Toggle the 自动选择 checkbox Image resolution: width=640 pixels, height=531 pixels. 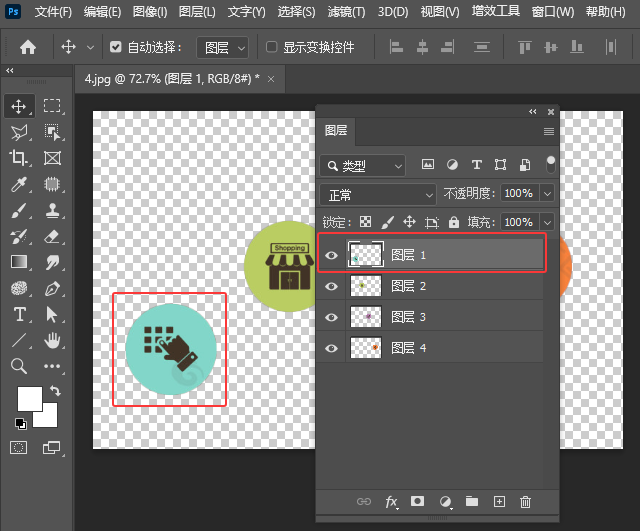tap(116, 47)
